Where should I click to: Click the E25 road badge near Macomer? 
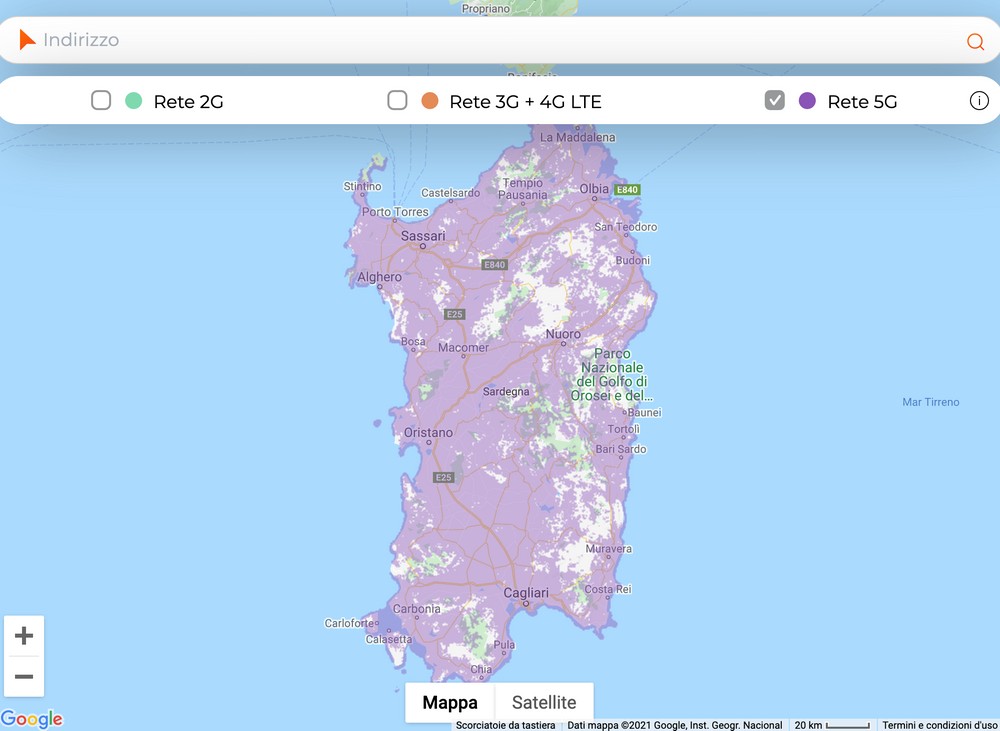tap(455, 314)
